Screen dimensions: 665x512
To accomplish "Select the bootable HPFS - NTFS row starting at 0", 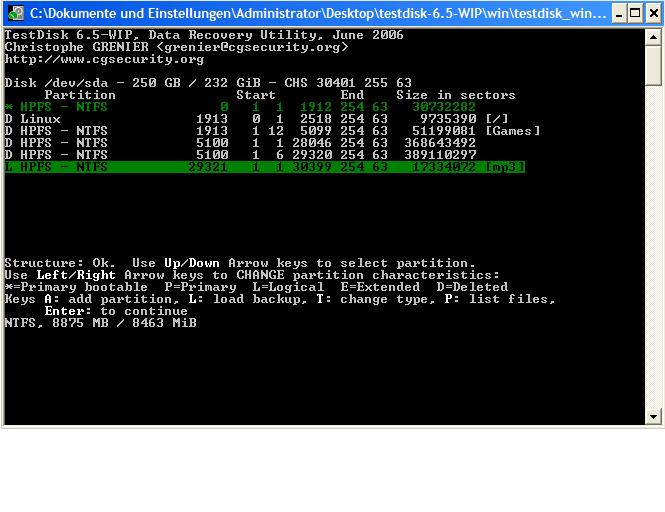I will [240, 107].
